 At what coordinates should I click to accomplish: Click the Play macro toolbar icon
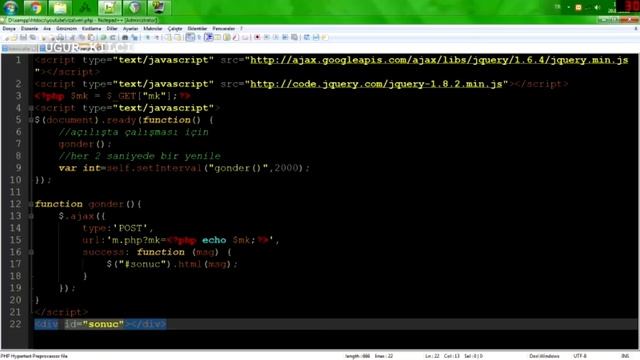[x=276, y=38]
